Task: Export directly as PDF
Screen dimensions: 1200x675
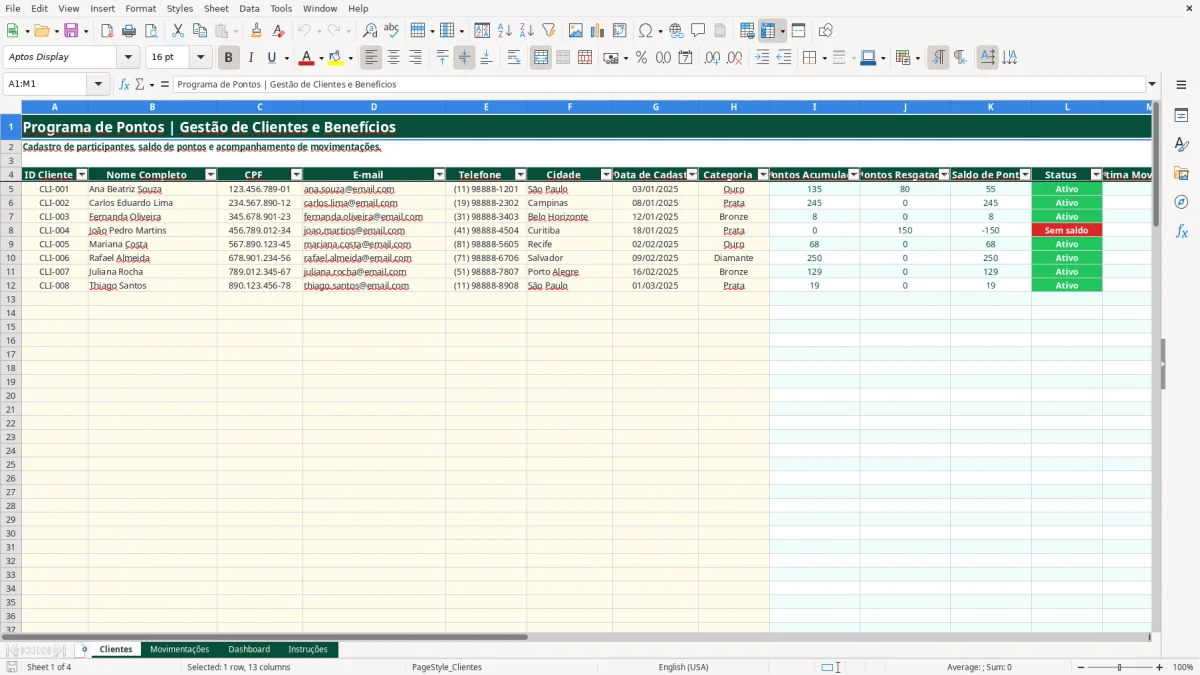Action: [107, 31]
